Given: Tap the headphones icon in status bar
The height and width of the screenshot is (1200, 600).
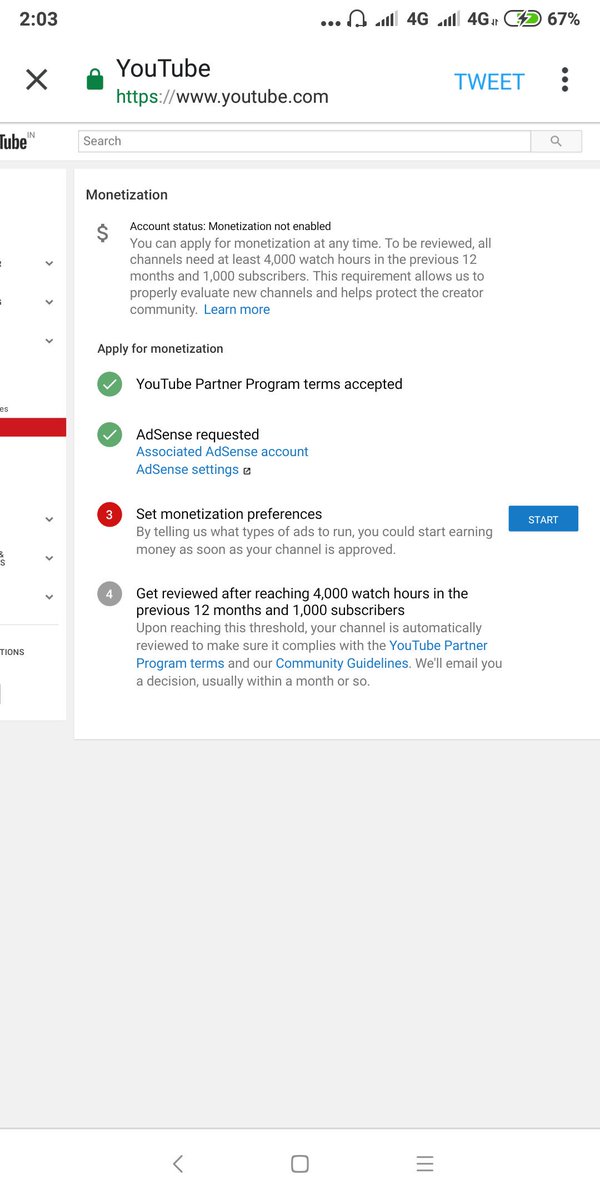Looking at the screenshot, I should point(357,18).
